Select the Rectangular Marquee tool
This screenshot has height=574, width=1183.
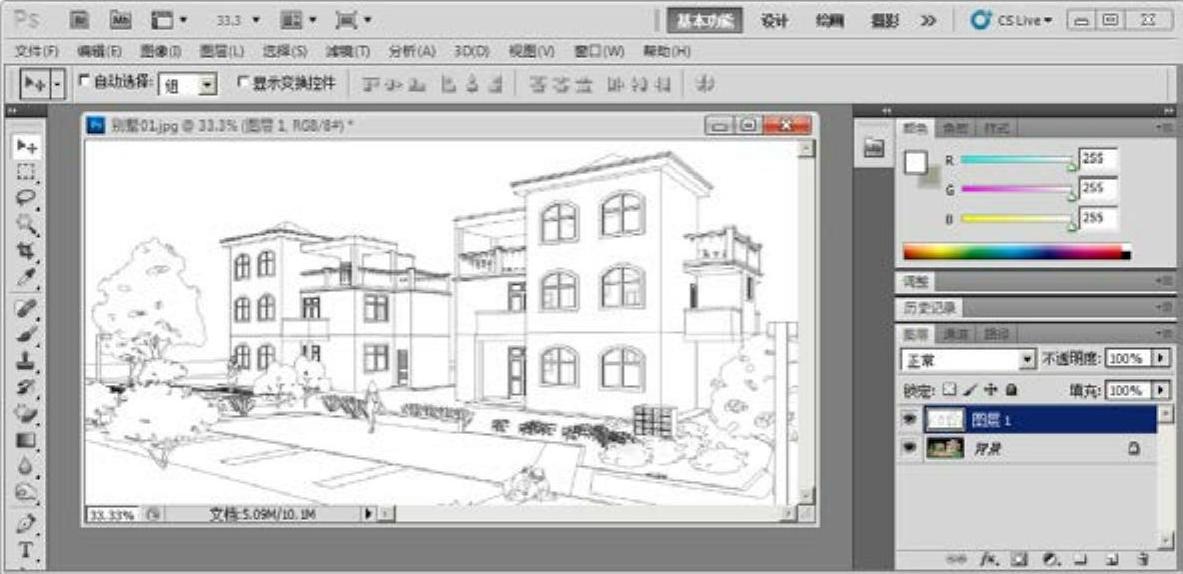coord(27,172)
